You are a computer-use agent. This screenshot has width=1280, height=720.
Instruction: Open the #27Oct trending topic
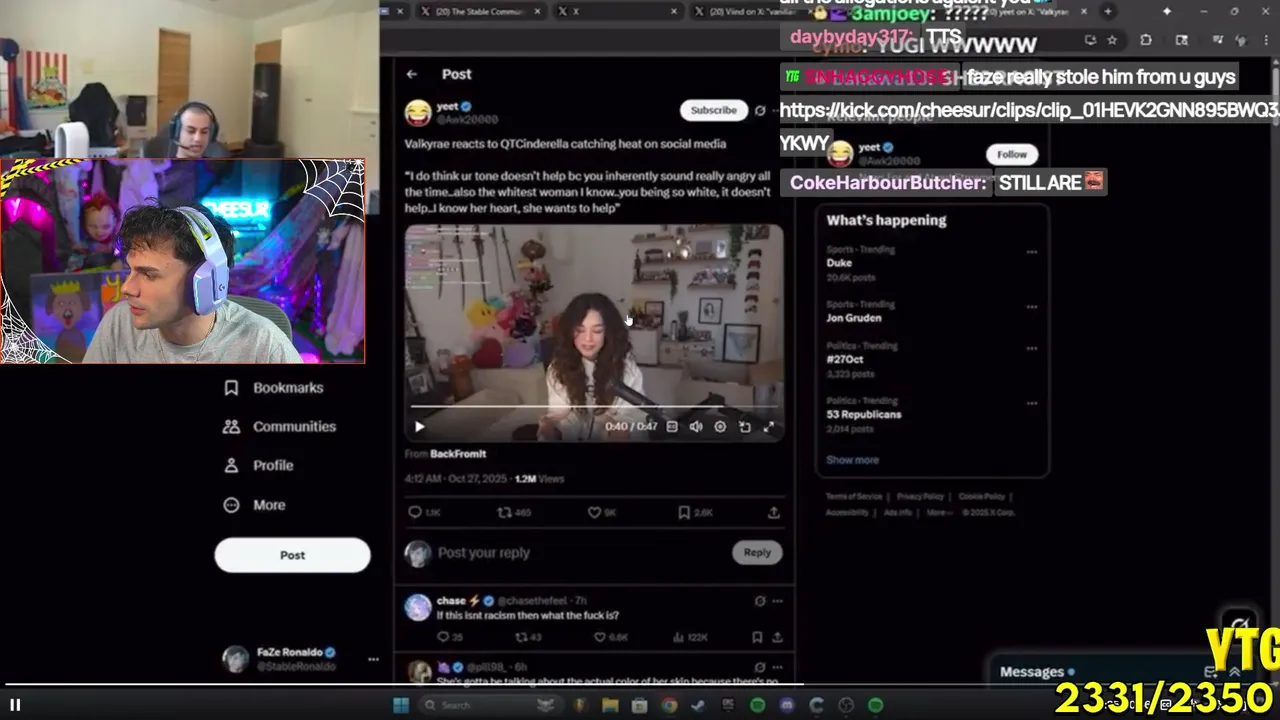click(x=845, y=359)
